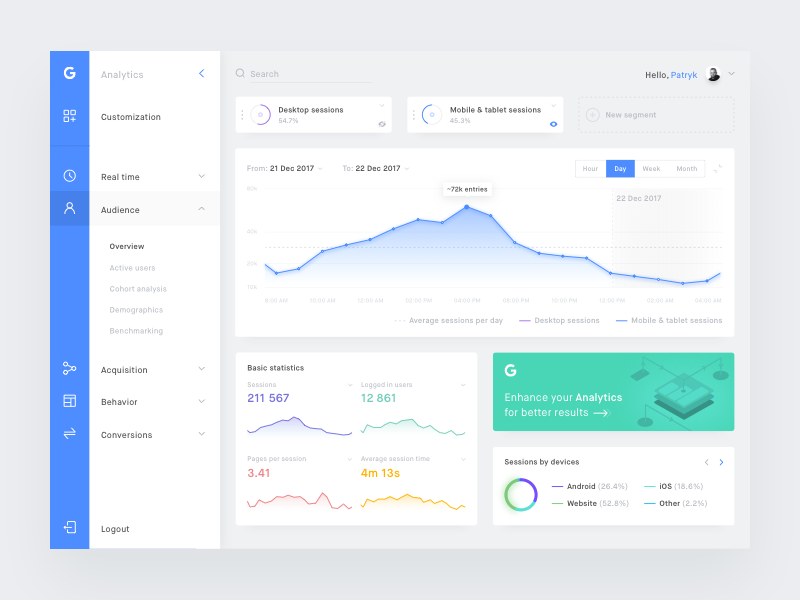This screenshot has width=800, height=600.
Task: Expand the chart to fullscreen
Action: point(718,169)
